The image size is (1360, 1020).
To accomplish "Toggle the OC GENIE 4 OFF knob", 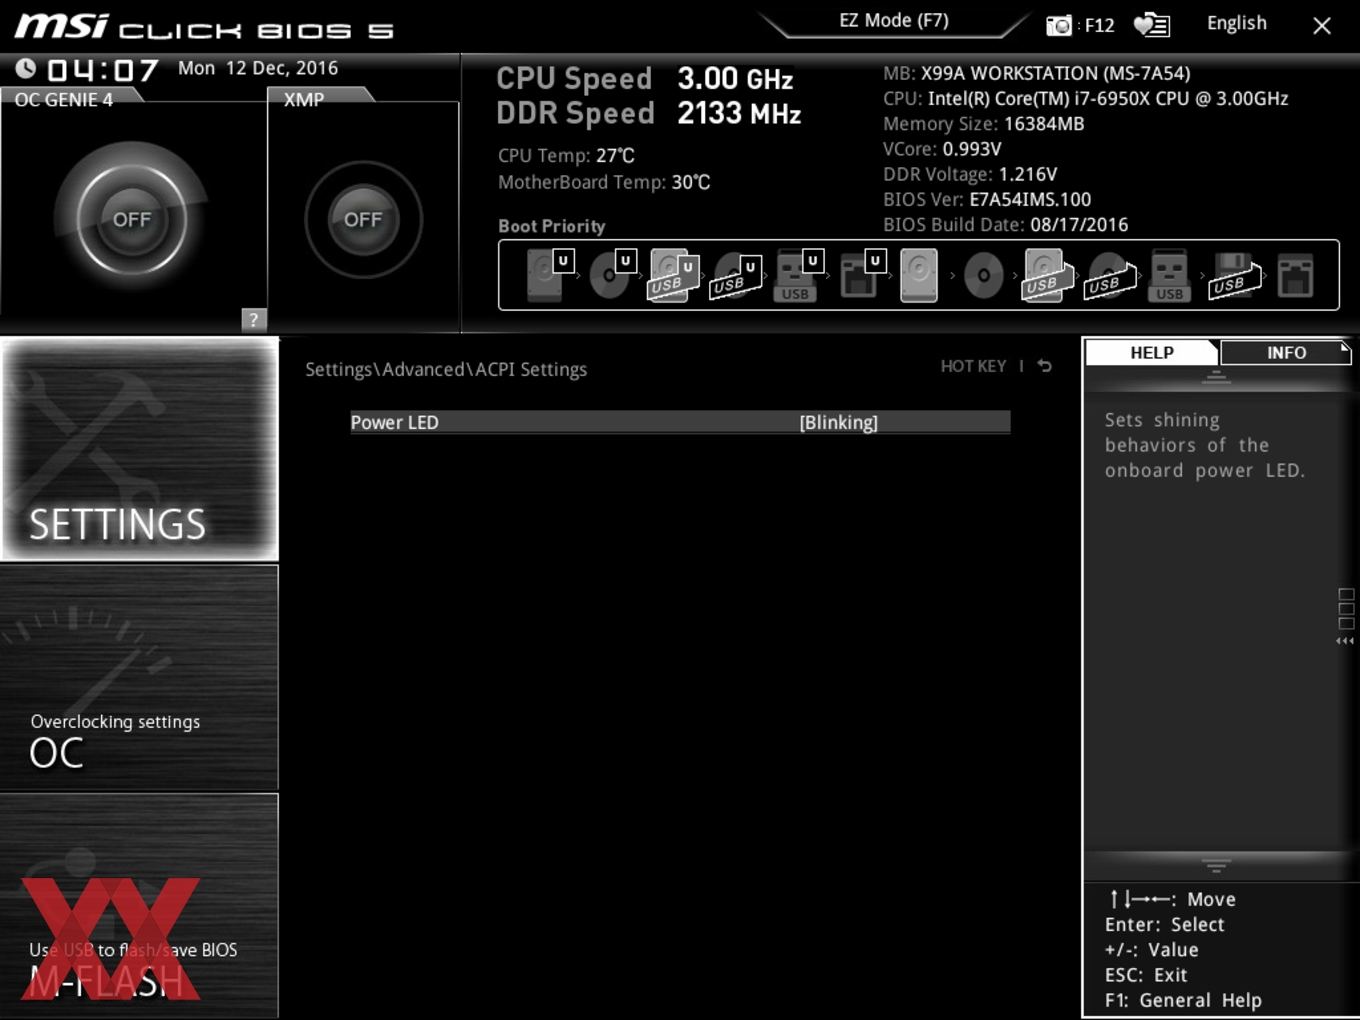I will coord(132,218).
